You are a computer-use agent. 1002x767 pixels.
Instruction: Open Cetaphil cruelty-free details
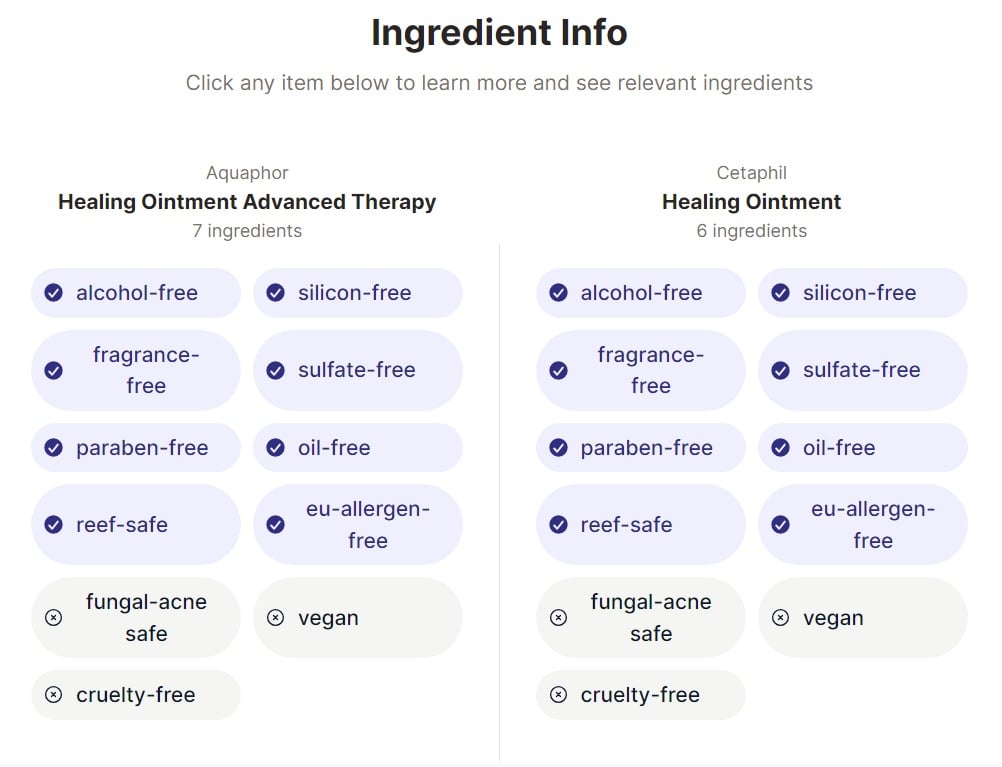click(x=641, y=695)
